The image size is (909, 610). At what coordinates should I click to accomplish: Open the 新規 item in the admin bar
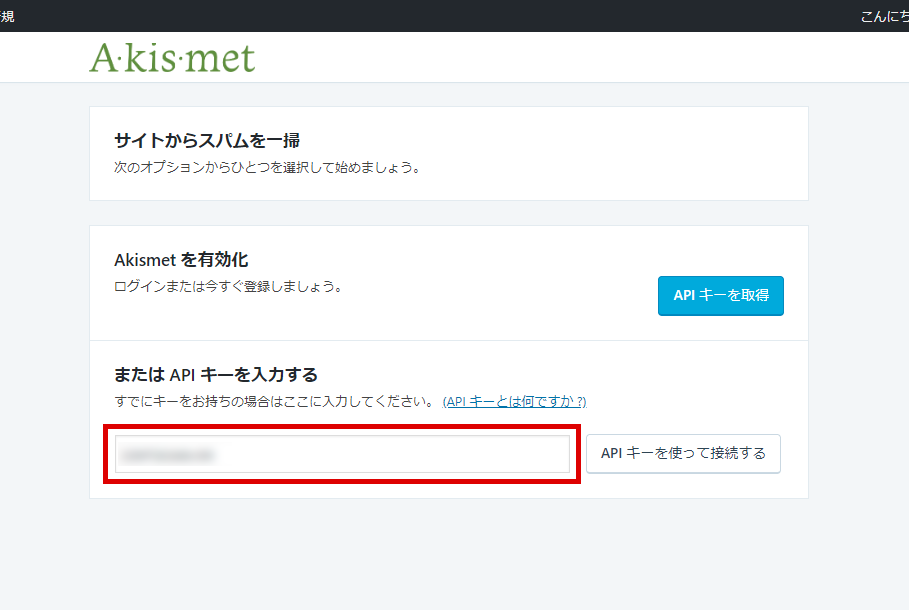[6, 15]
